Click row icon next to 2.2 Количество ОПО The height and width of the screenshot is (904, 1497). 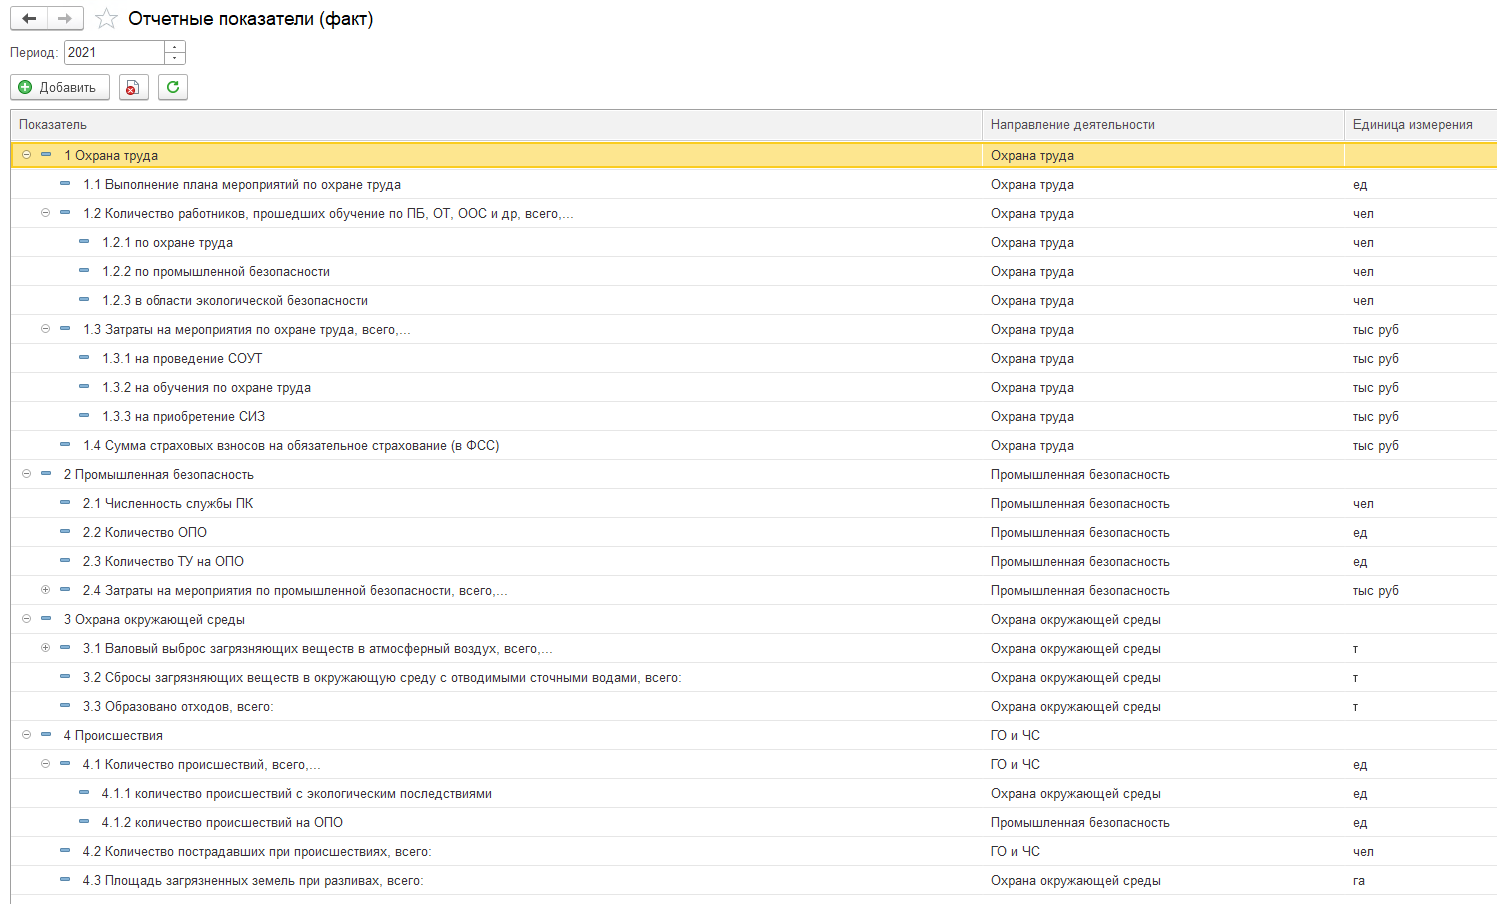65,532
